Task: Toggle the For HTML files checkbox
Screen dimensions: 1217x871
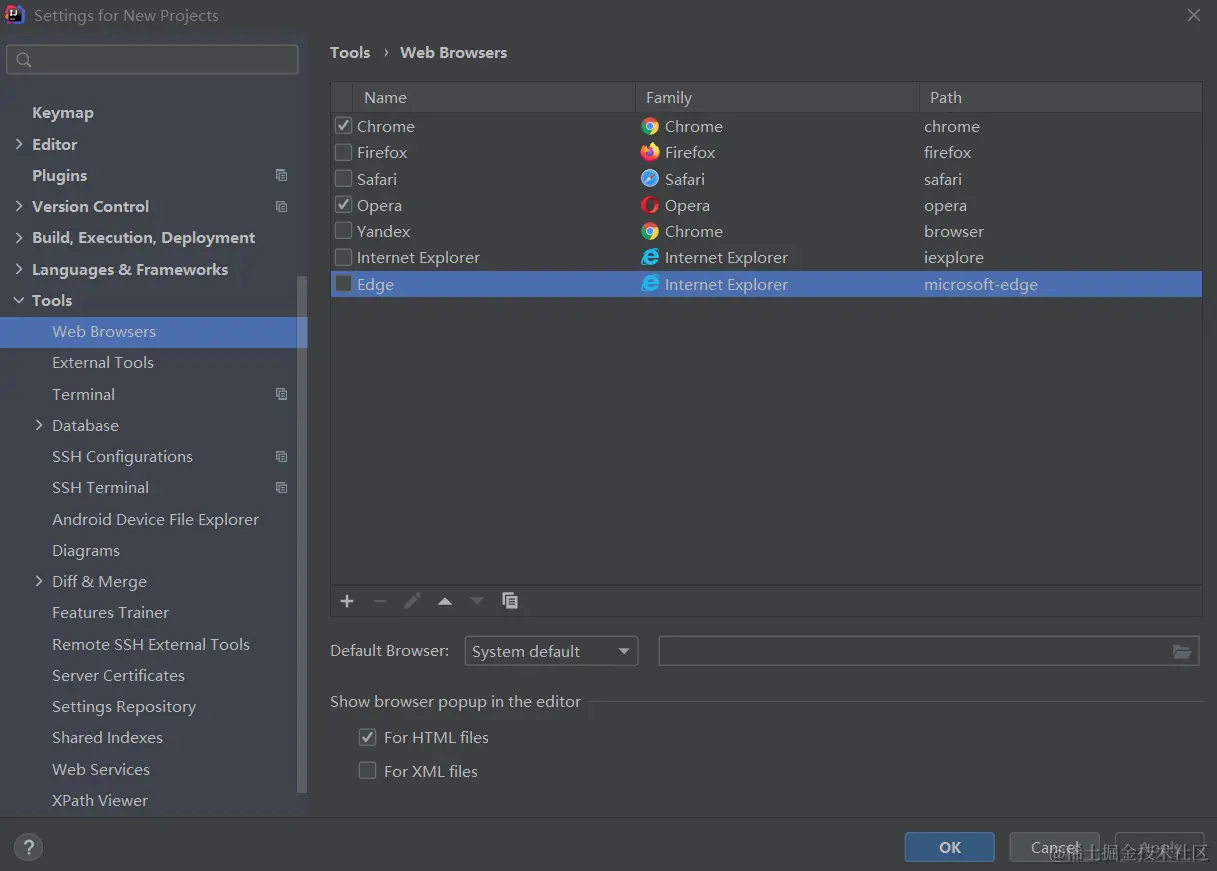Action: [367, 737]
